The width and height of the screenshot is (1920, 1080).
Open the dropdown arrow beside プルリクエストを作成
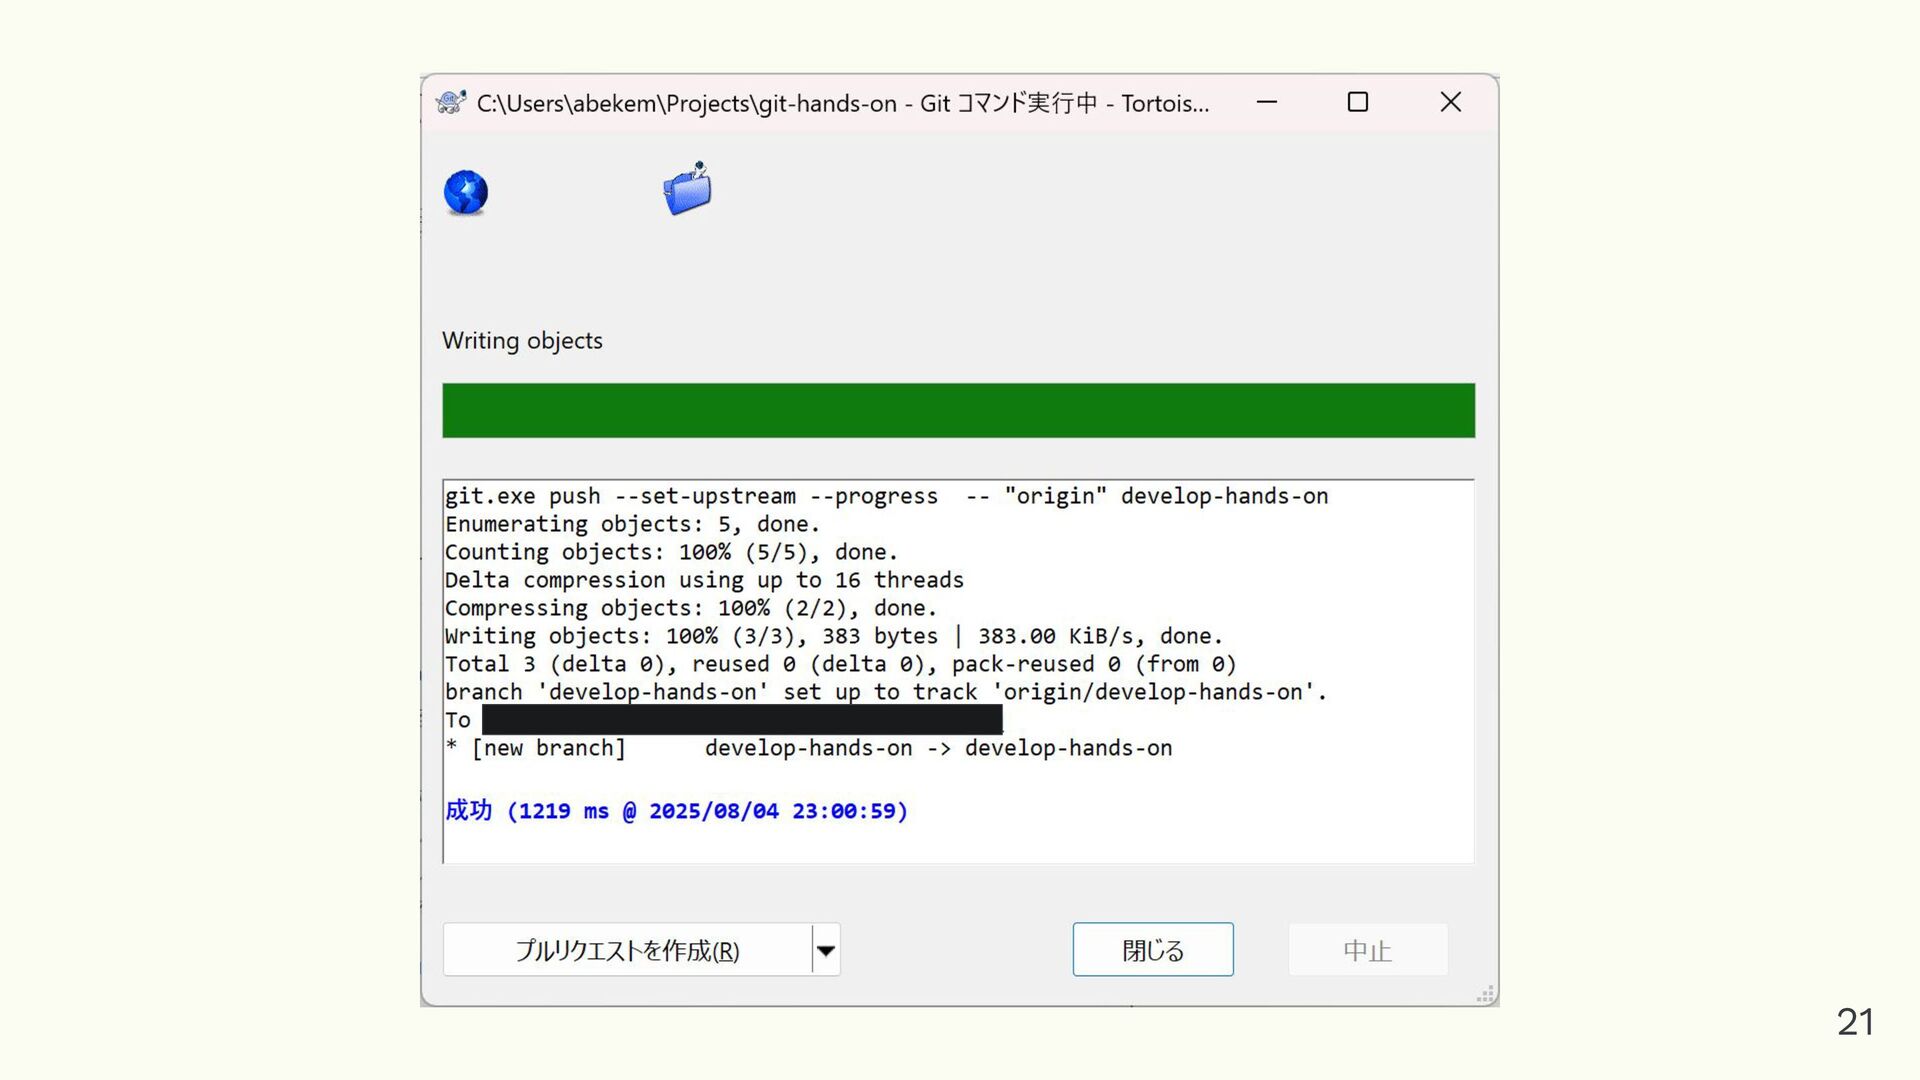pyautogui.click(x=826, y=950)
